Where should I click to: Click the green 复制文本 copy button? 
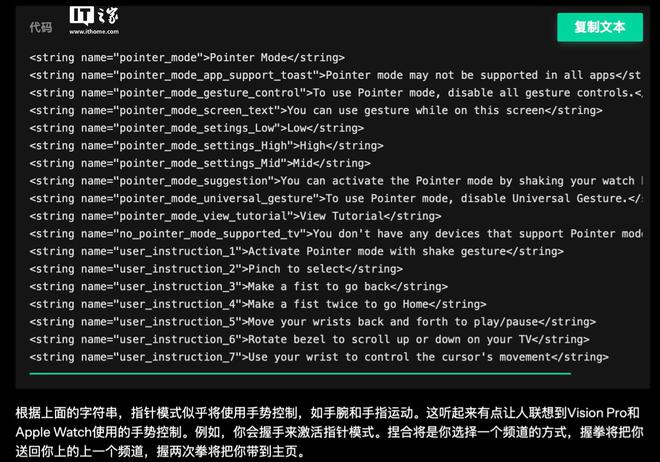pos(600,27)
